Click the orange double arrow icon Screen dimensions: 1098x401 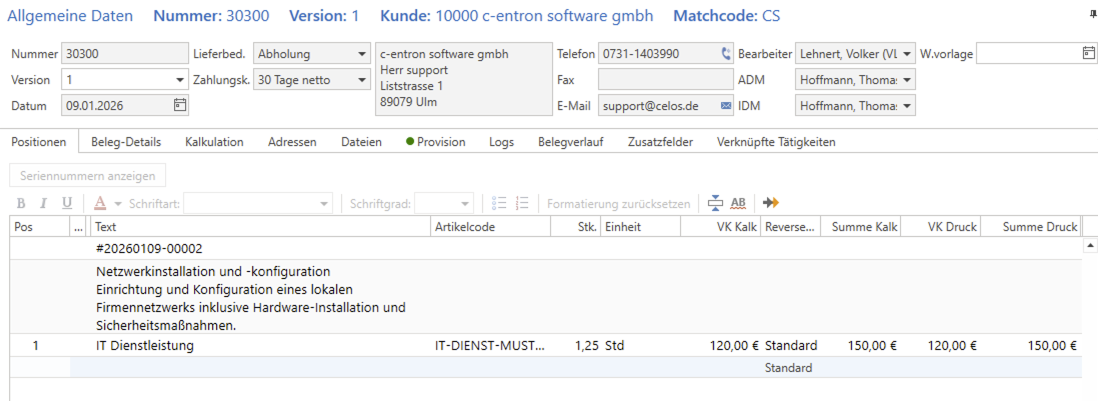pos(770,203)
